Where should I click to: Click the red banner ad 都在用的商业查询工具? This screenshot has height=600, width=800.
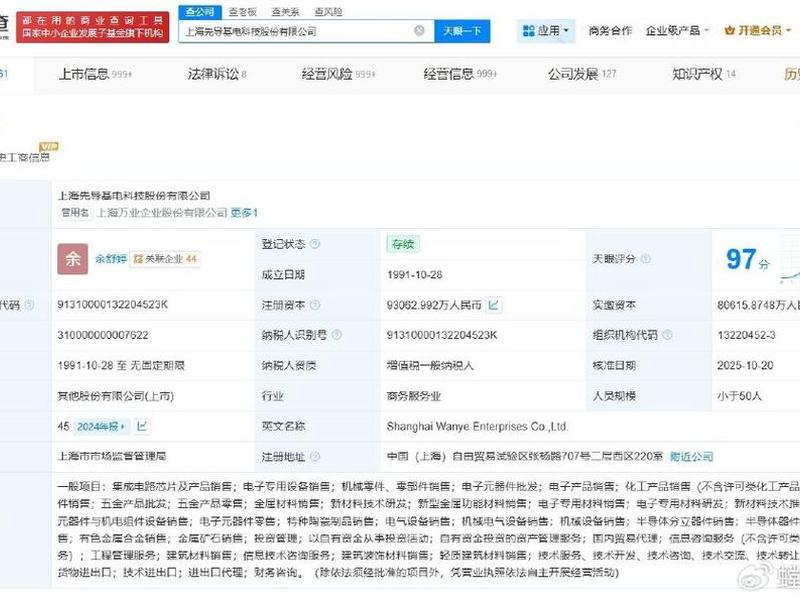coord(92,27)
